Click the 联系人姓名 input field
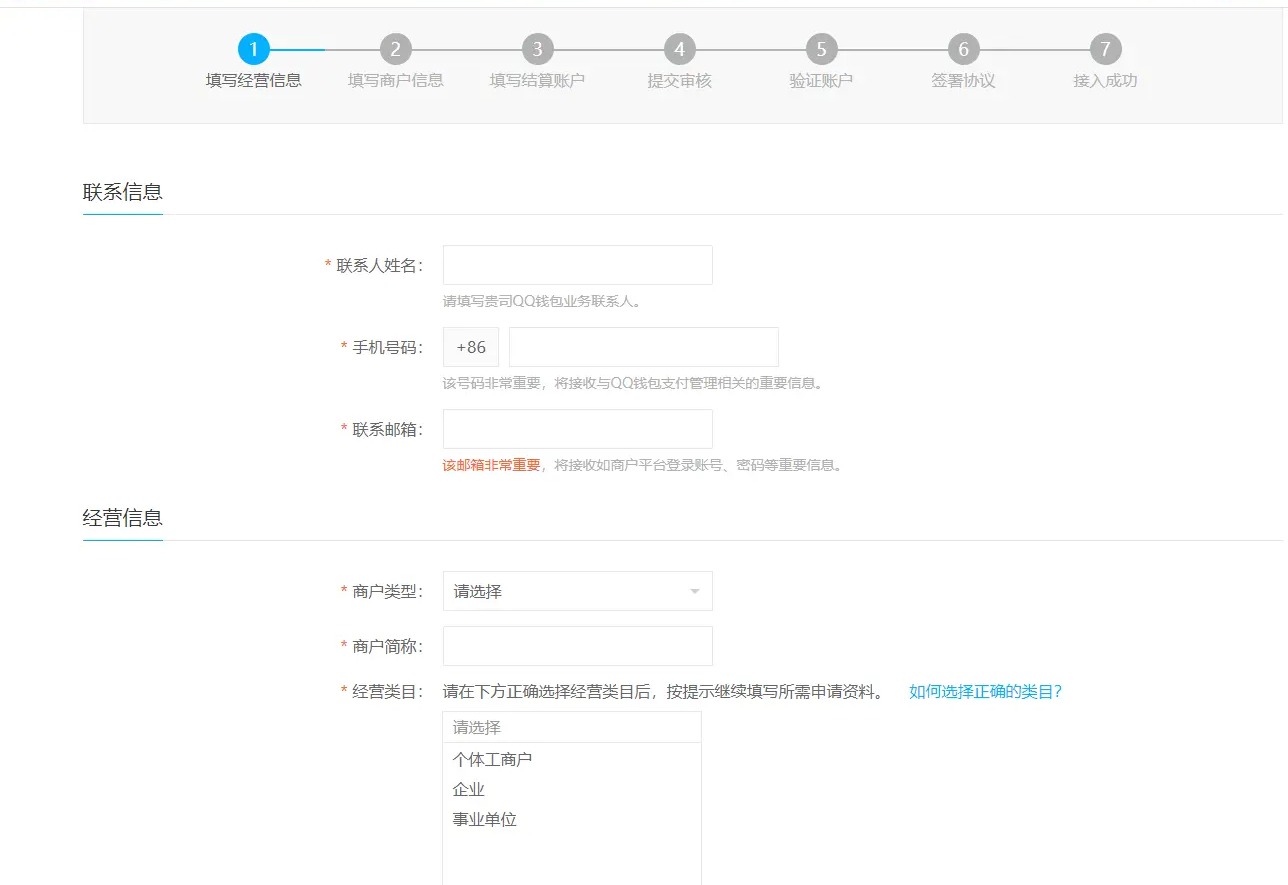The image size is (1288, 885). pos(577,265)
